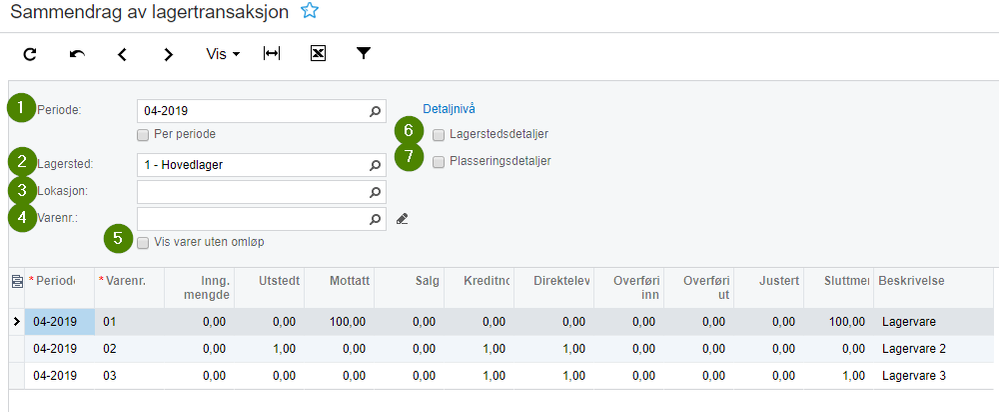This screenshot has height=412, width=999.
Task: Click the Detaljnivå link
Action: point(449,109)
